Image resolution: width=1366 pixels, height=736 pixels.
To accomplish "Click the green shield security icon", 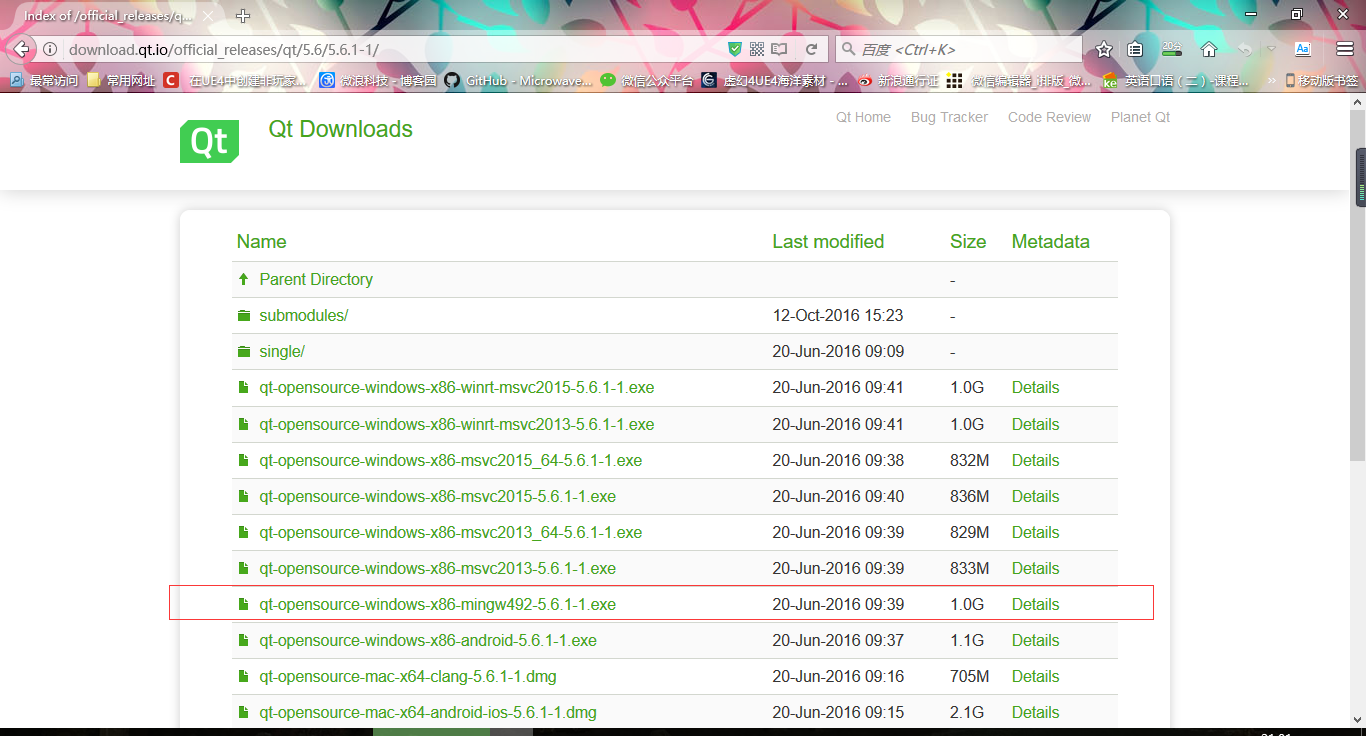I will click(x=735, y=49).
